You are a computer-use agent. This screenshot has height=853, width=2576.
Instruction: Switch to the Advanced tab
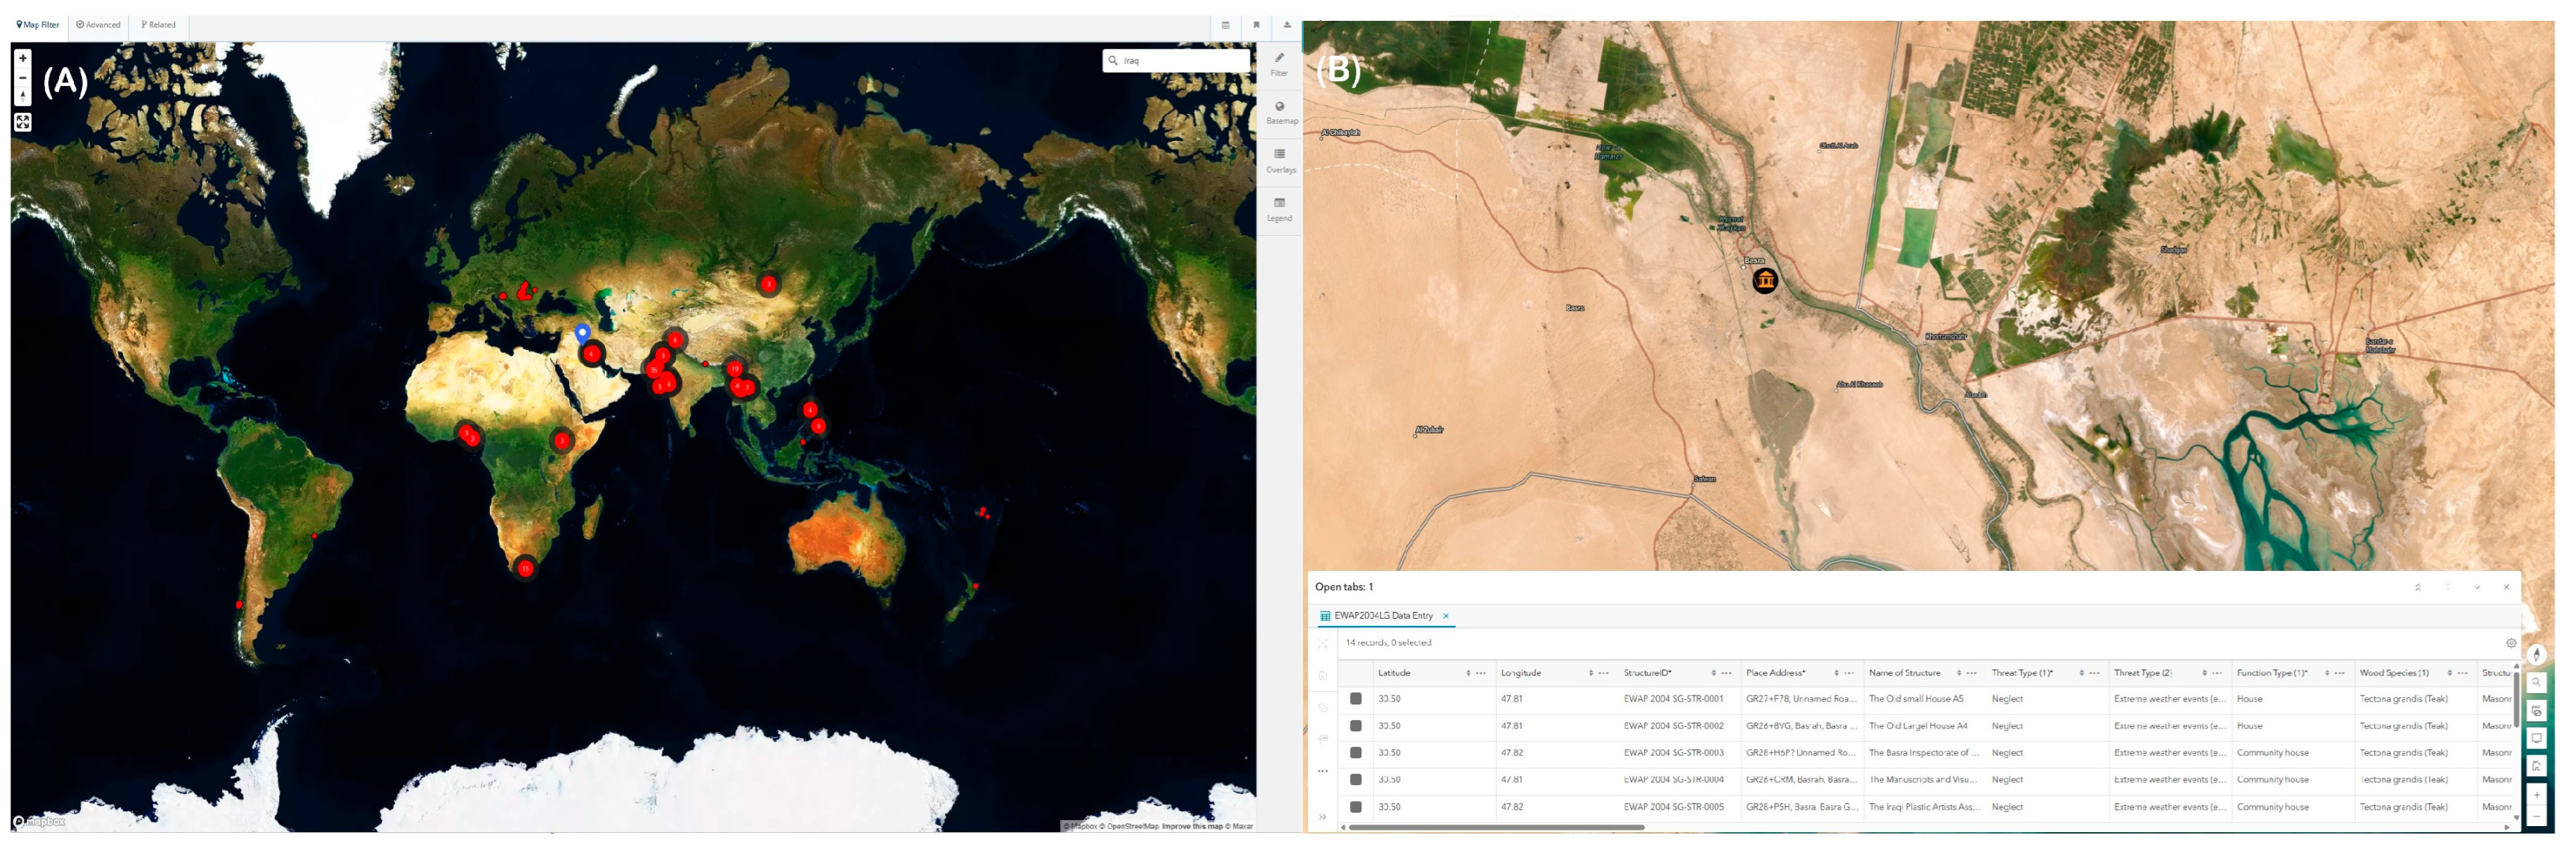tap(98, 25)
